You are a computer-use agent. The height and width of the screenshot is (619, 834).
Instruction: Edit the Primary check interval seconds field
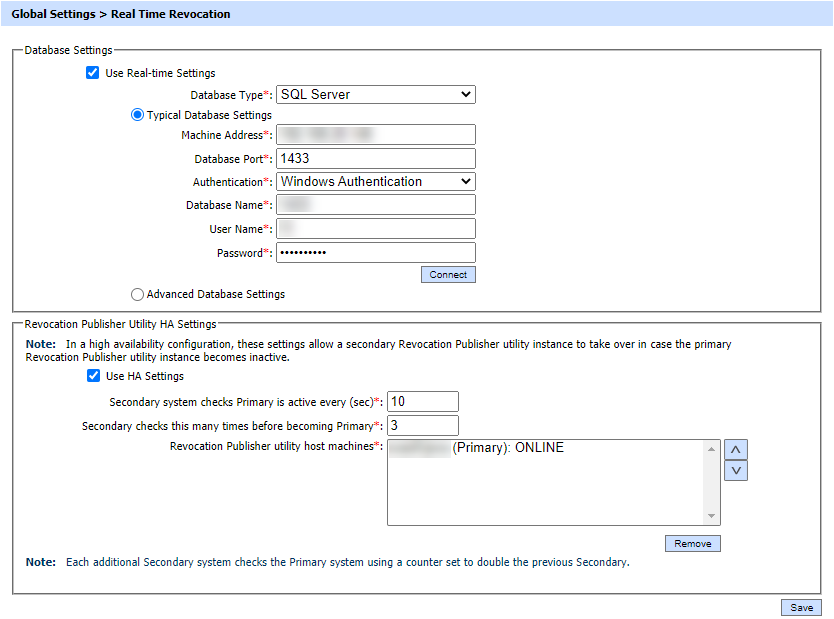[422, 401]
